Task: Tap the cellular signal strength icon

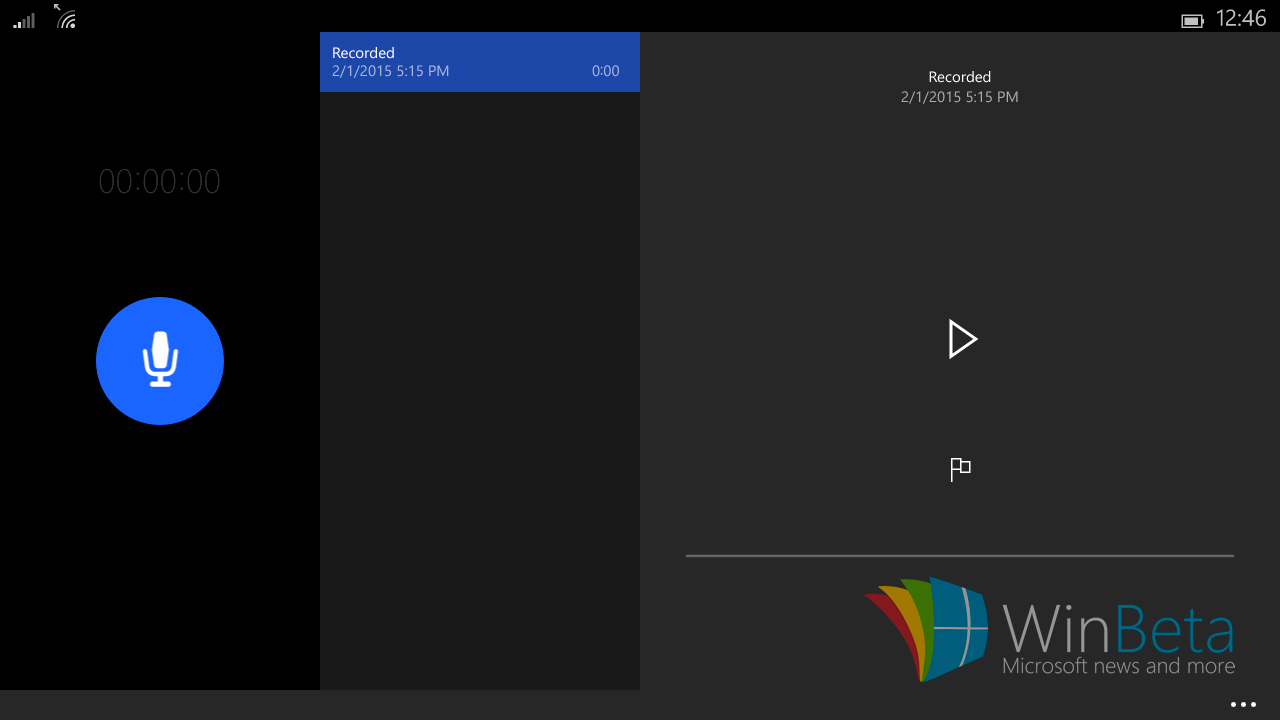Action: tap(25, 20)
